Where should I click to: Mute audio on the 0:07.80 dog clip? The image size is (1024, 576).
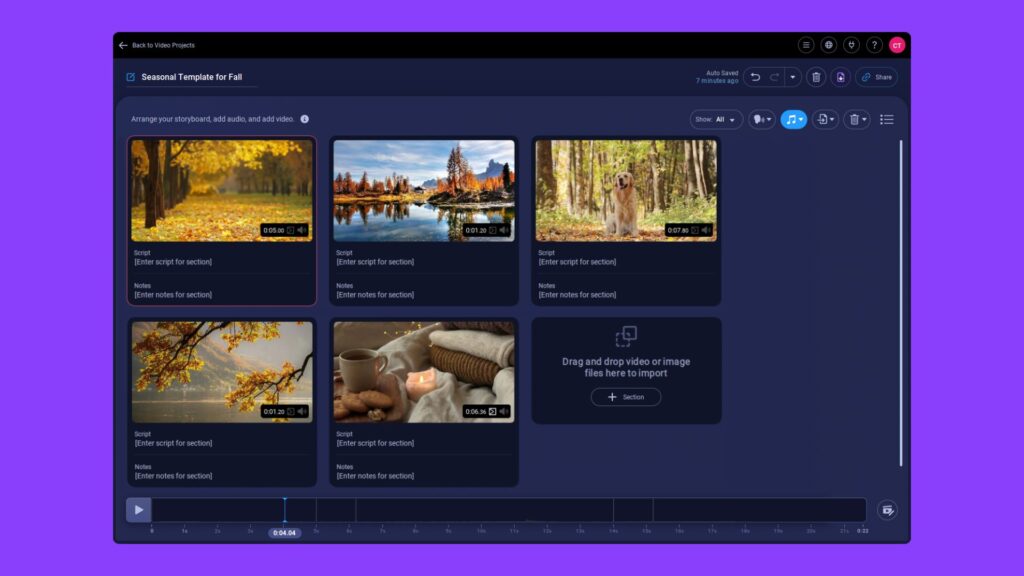point(706,230)
